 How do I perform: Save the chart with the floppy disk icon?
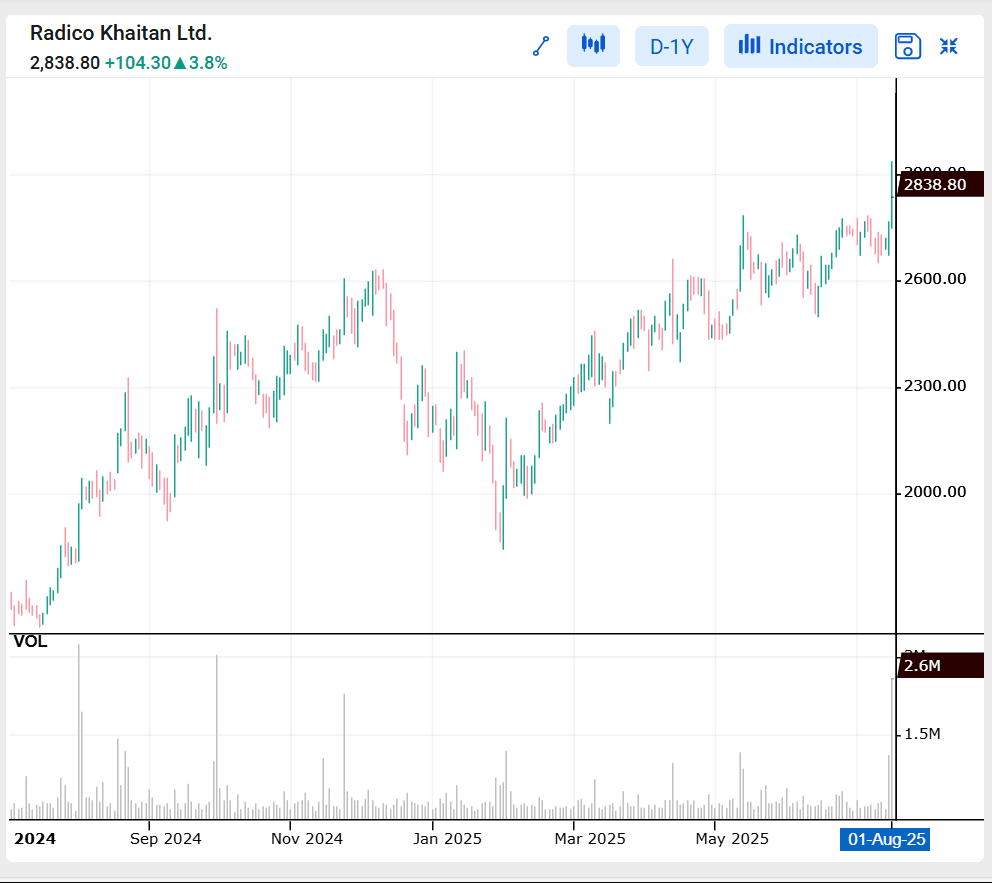tap(907, 46)
